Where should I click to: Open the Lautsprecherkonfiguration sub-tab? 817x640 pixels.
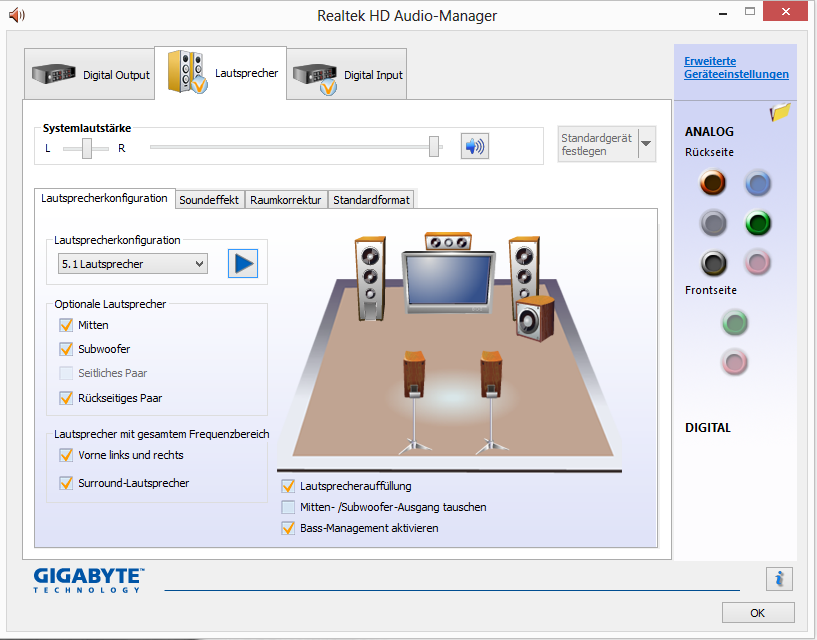[x=104, y=199]
